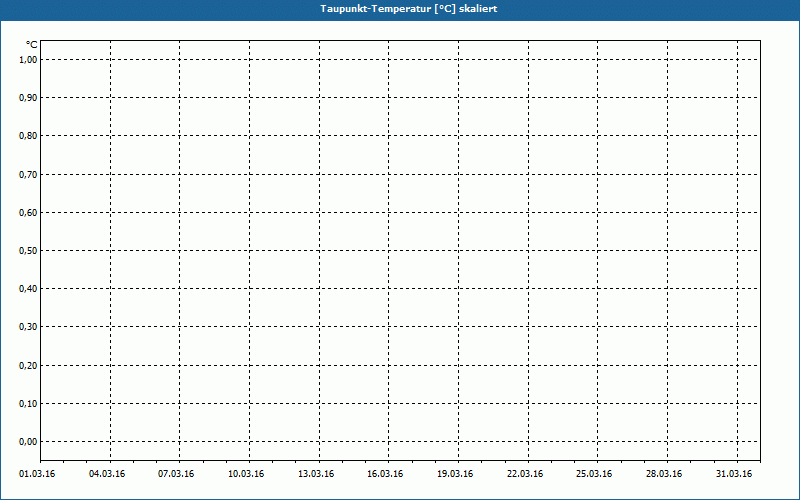
Task: Click the y-axis value 0,90
Action: coord(28,98)
